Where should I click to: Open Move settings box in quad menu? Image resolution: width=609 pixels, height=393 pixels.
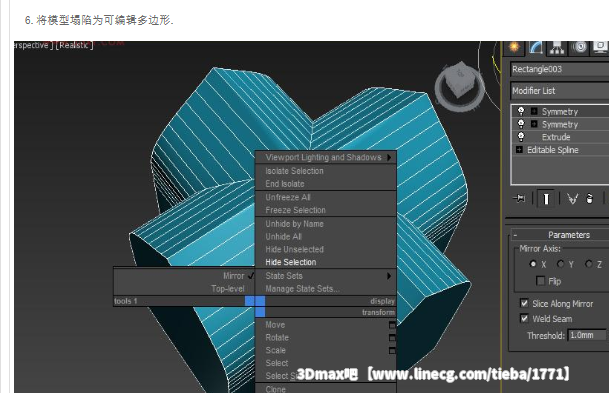pos(392,325)
